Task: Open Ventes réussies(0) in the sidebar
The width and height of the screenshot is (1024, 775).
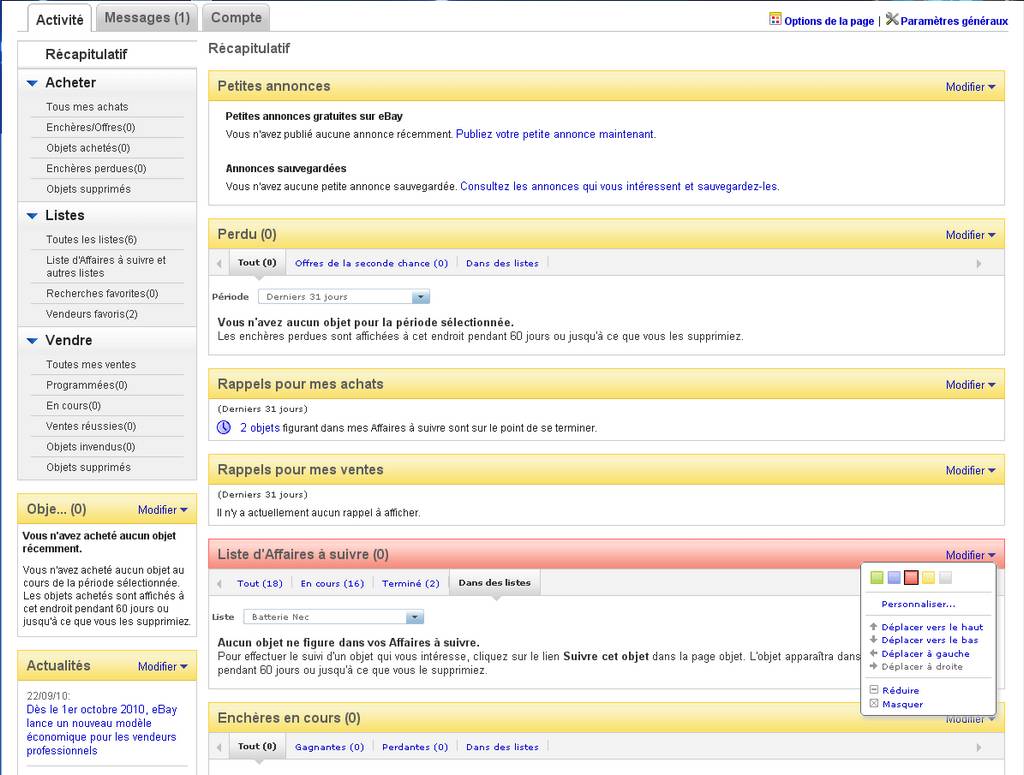Action: click(91, 426)
